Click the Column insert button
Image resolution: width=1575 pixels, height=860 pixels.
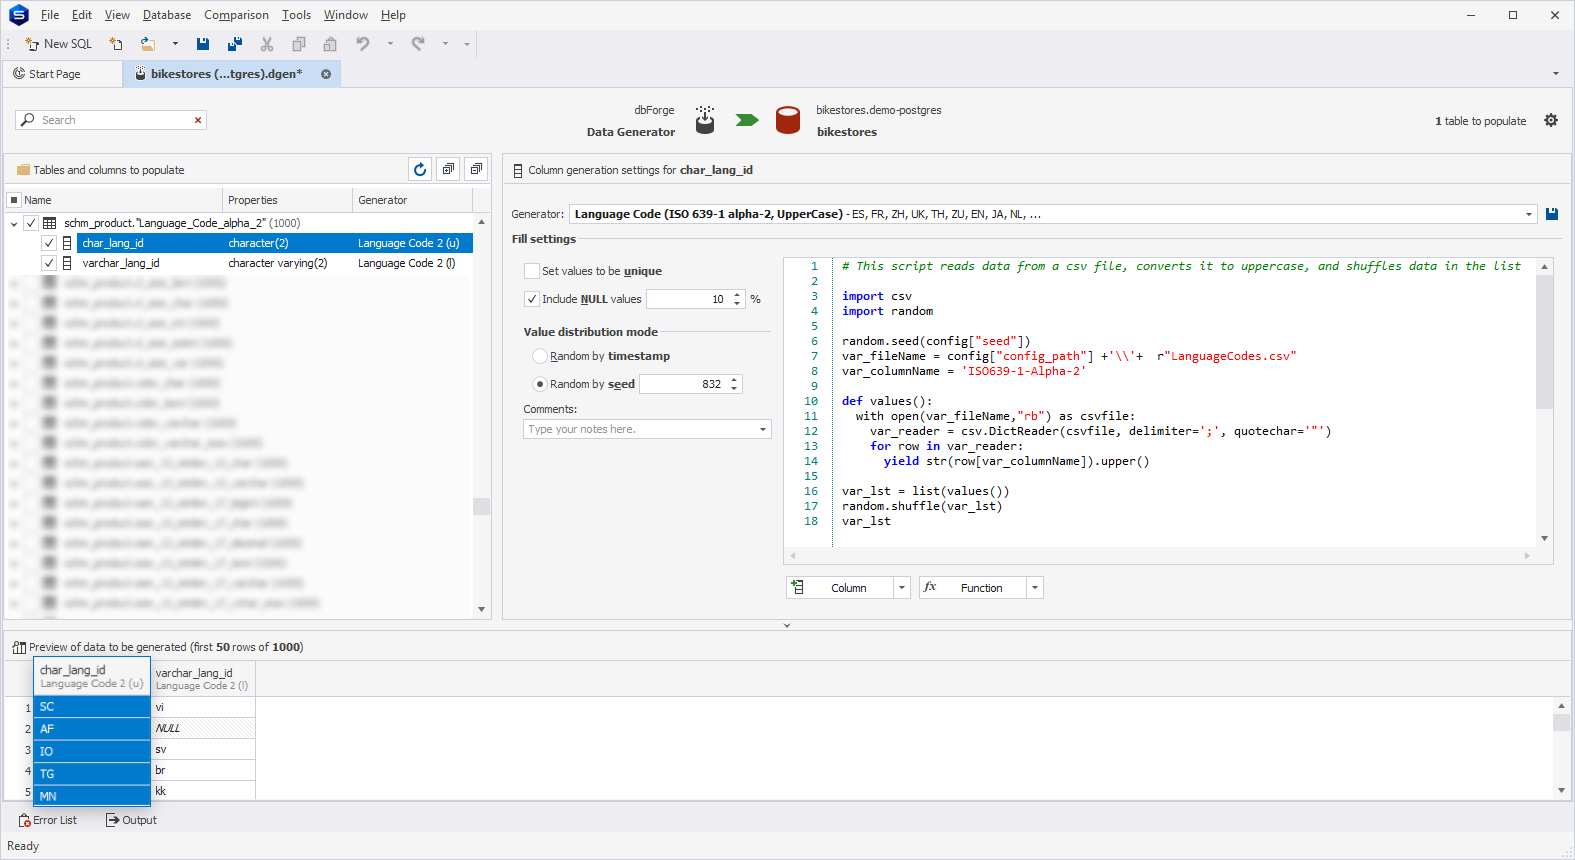click(x=840, y=588)
